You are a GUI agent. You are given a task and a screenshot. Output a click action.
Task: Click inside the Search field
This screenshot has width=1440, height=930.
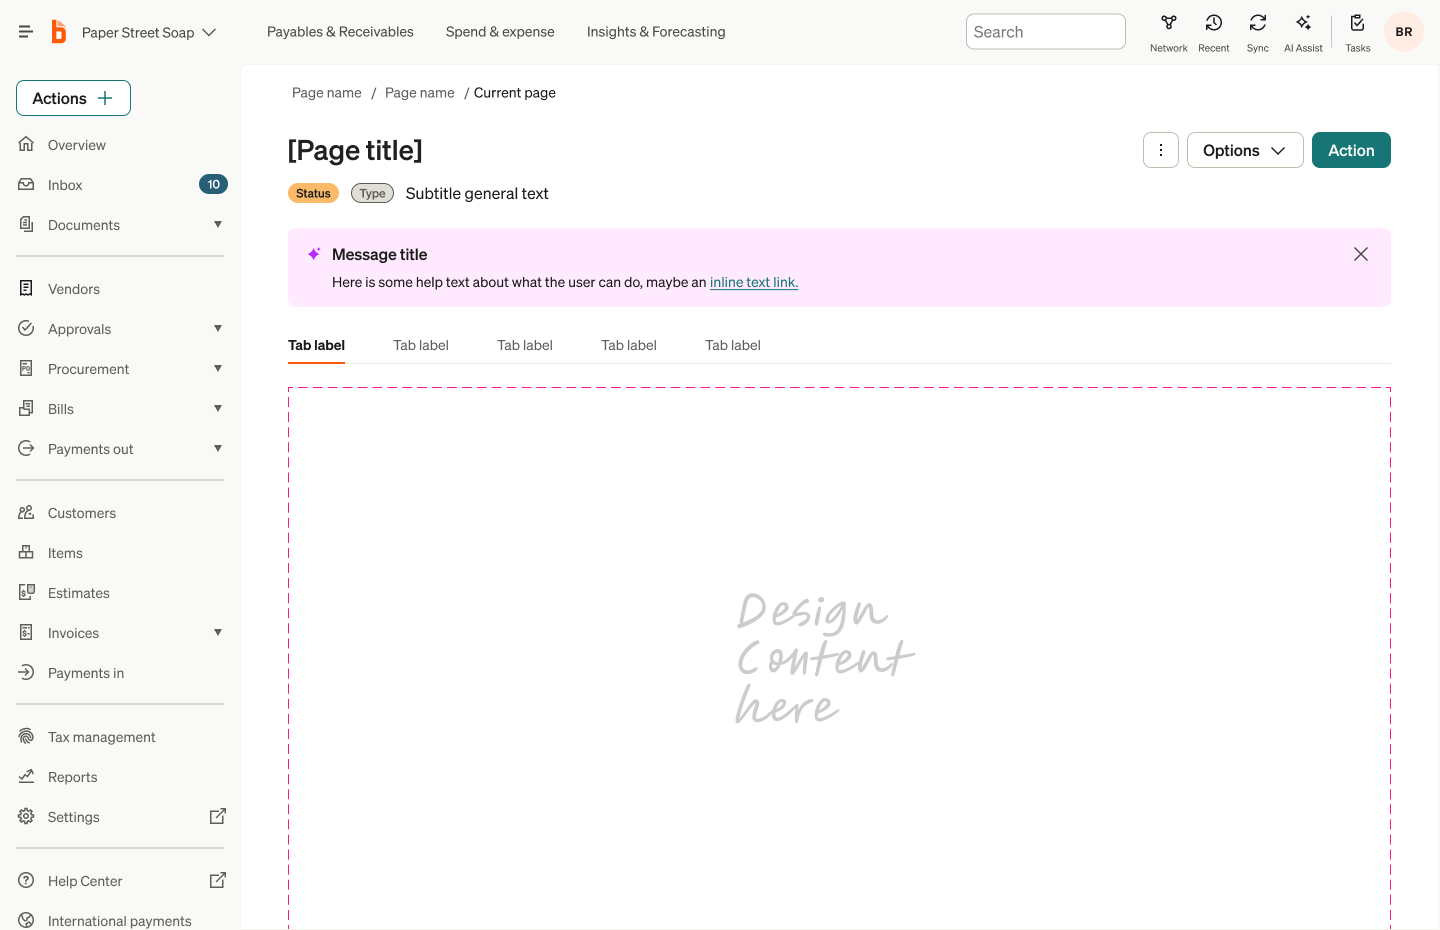pyautogui.click(x=1045, y=31)
